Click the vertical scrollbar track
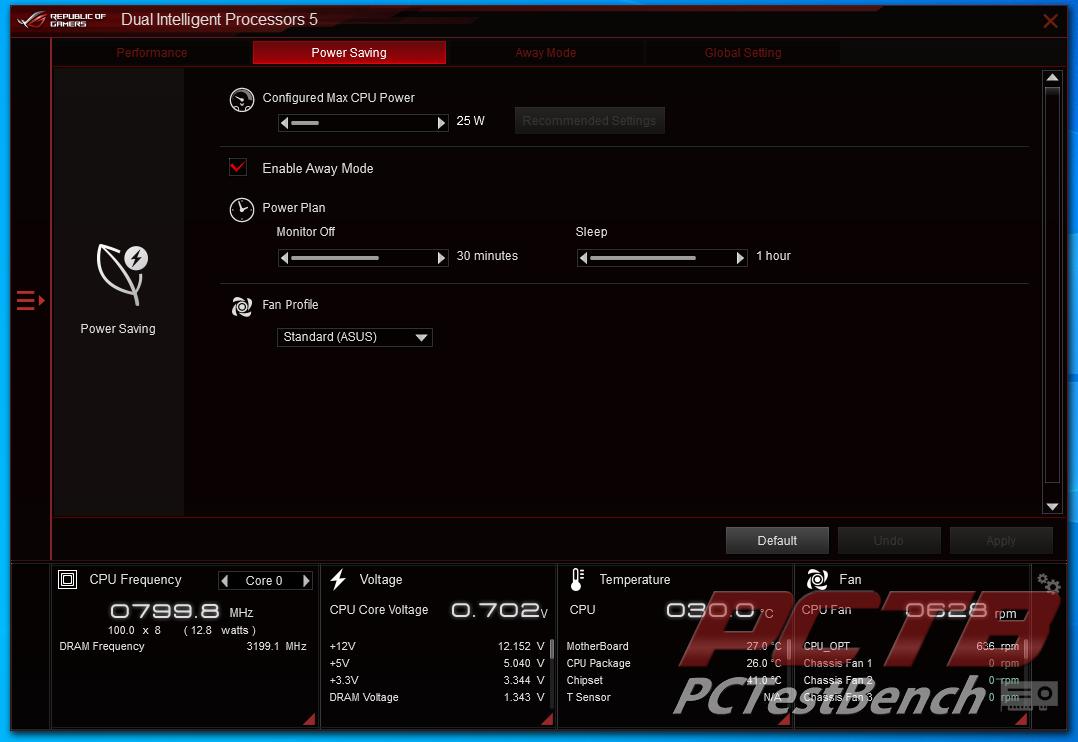1078x742 pixels. click(1052, 285)
